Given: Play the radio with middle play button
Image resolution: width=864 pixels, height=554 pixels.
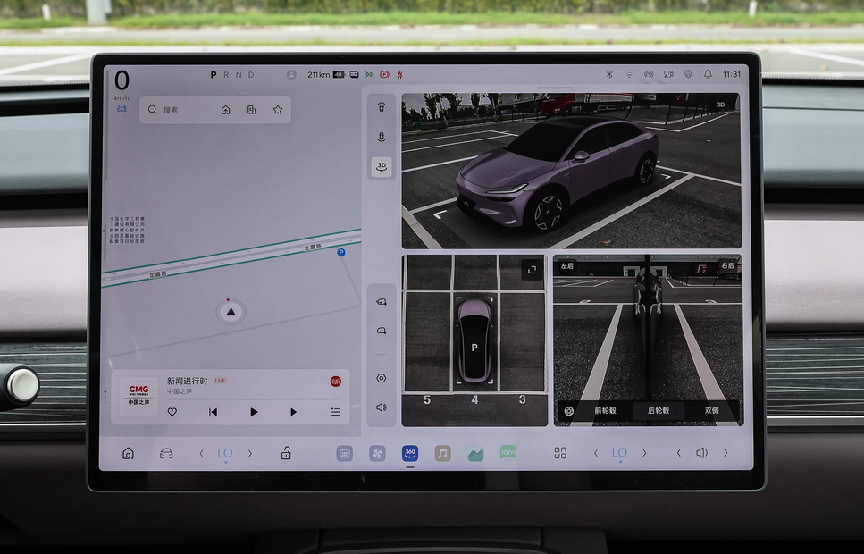Looking at the screenshot, I should click(x=253, y=412).
